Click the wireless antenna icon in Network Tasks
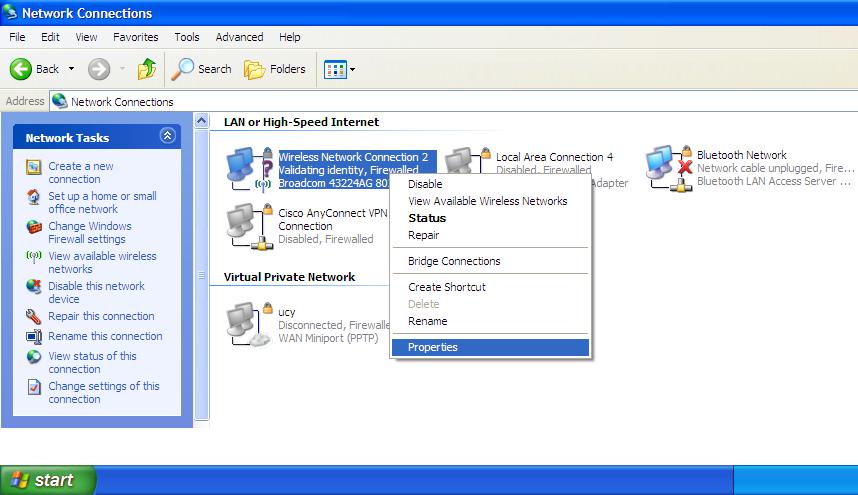The height and width of the screenshot is (495, 858). point(33,257)
